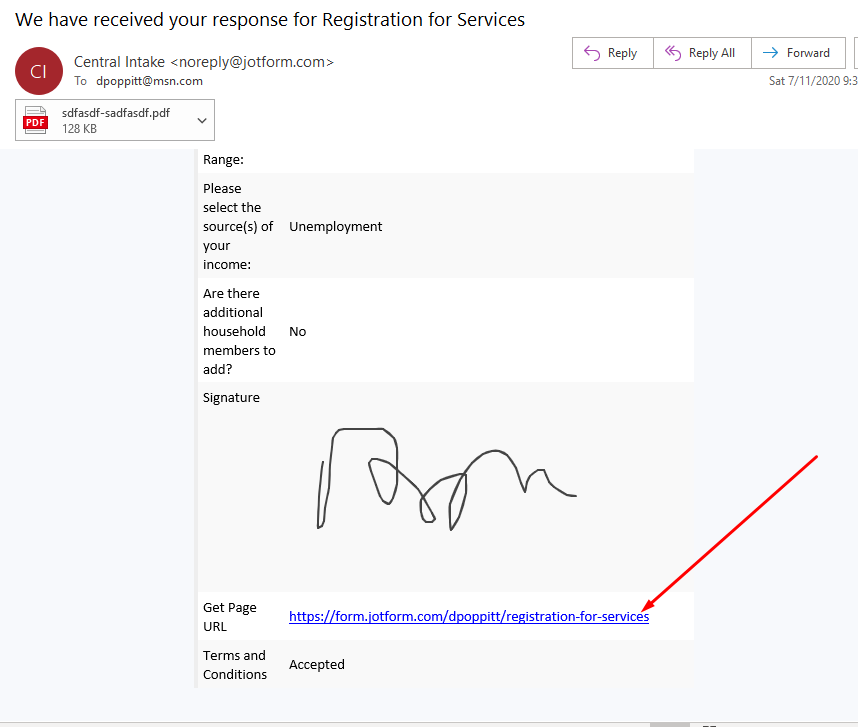Click the CI sender avatar circle

[x=38, y=71]
